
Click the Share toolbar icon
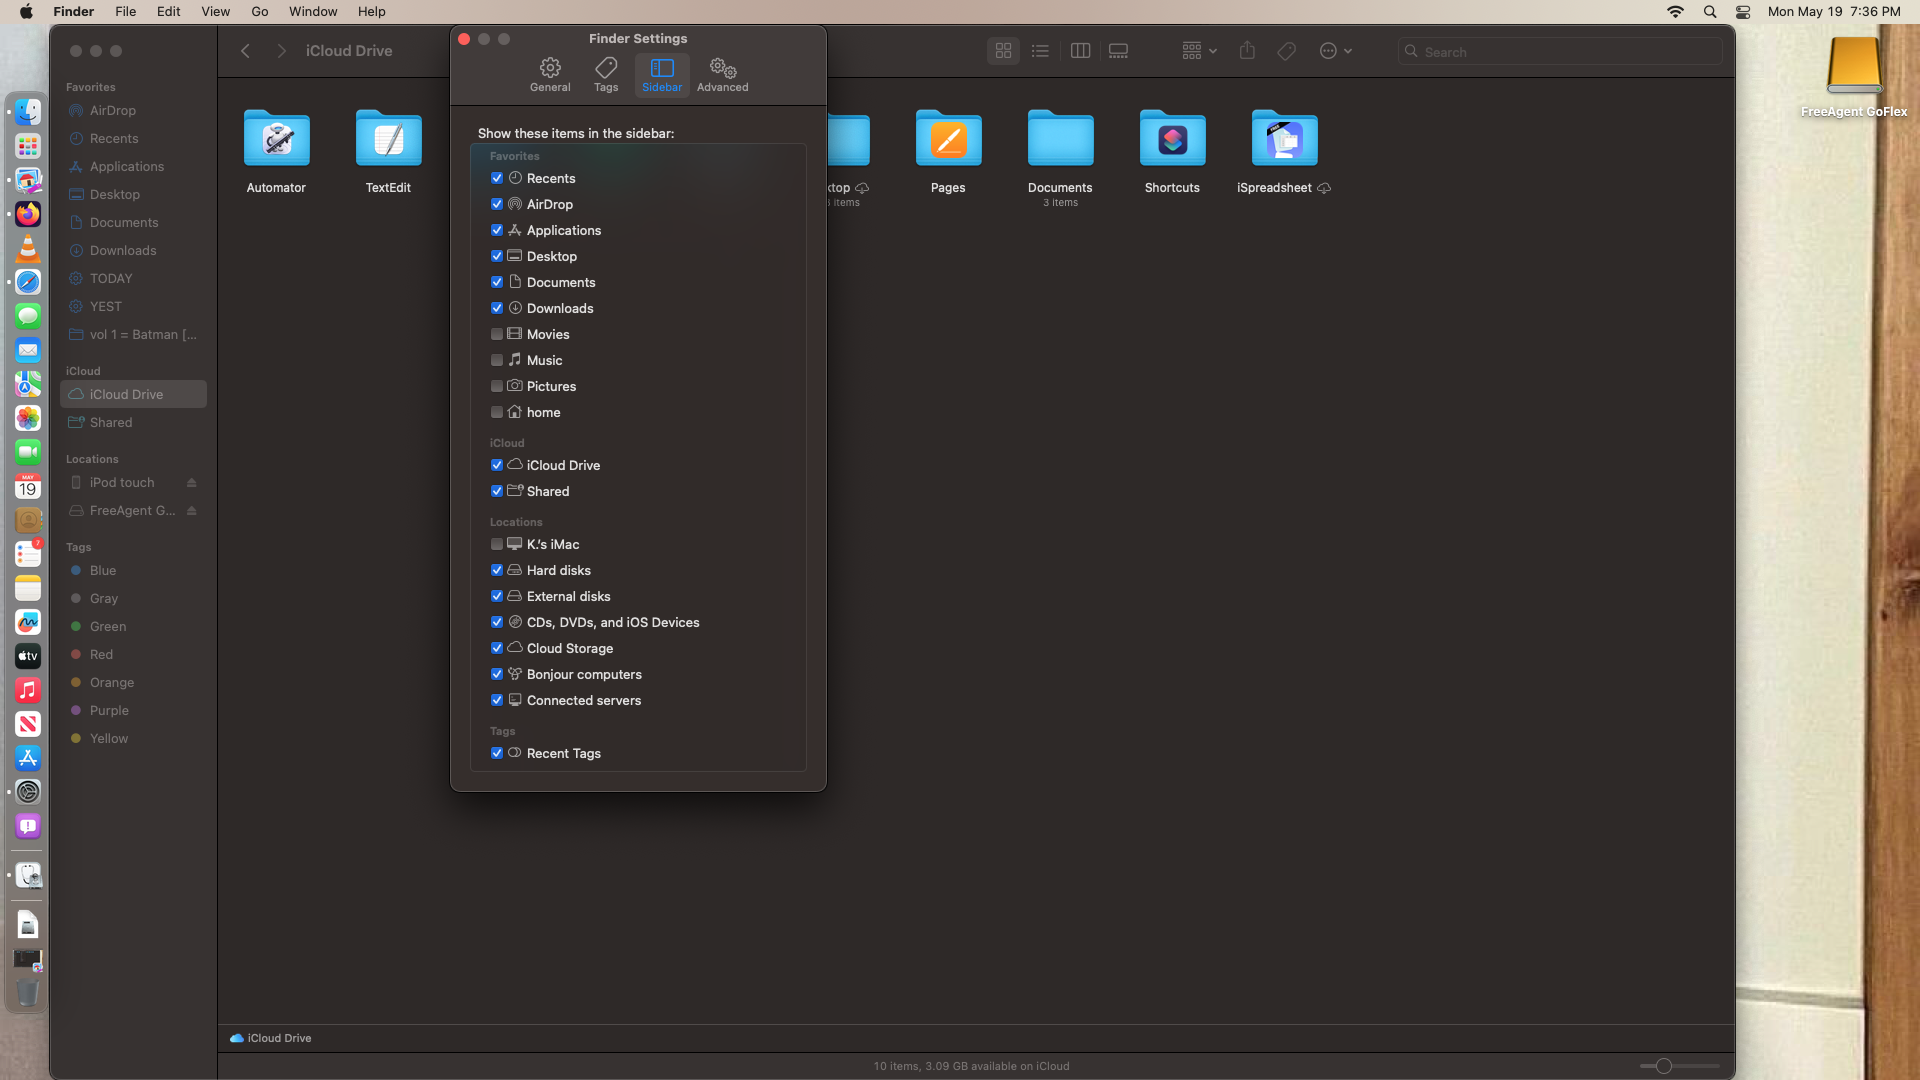pyautogui.click(x=1247, y=51)
